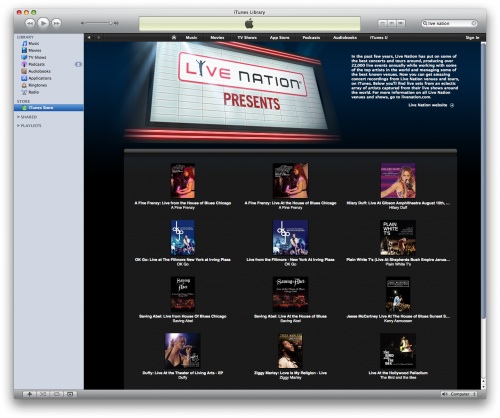This screenshot has height=418, width=500.
Task: Click the Previous track rewind button
Action: (30, 23)
